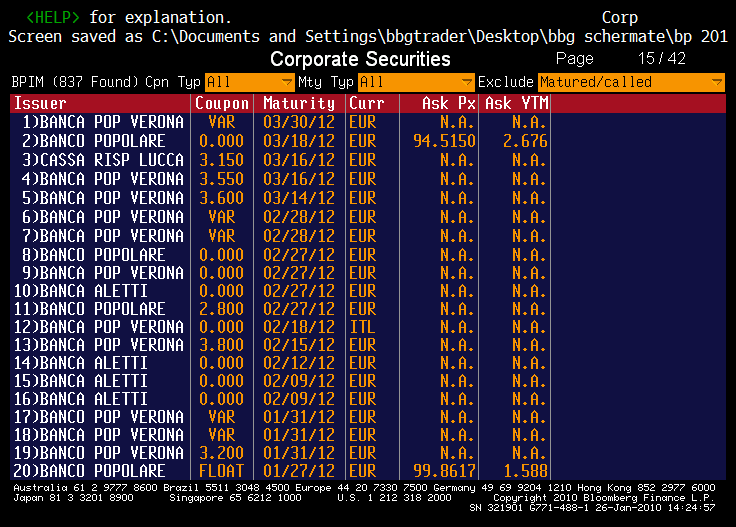Click the 94.5150 ask price value
The width and height of the screenshot is (736, 527).
(444, 141)
